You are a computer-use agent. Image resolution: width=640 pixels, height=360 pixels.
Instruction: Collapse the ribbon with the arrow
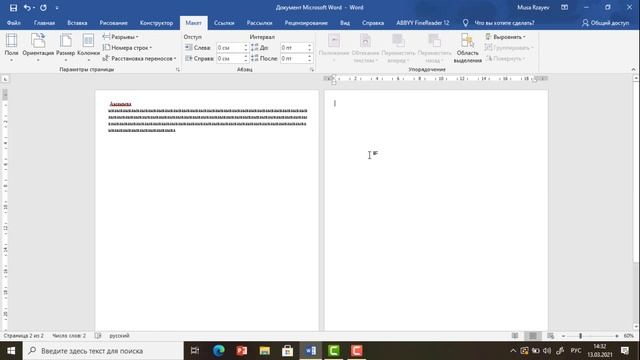[633, 69]
